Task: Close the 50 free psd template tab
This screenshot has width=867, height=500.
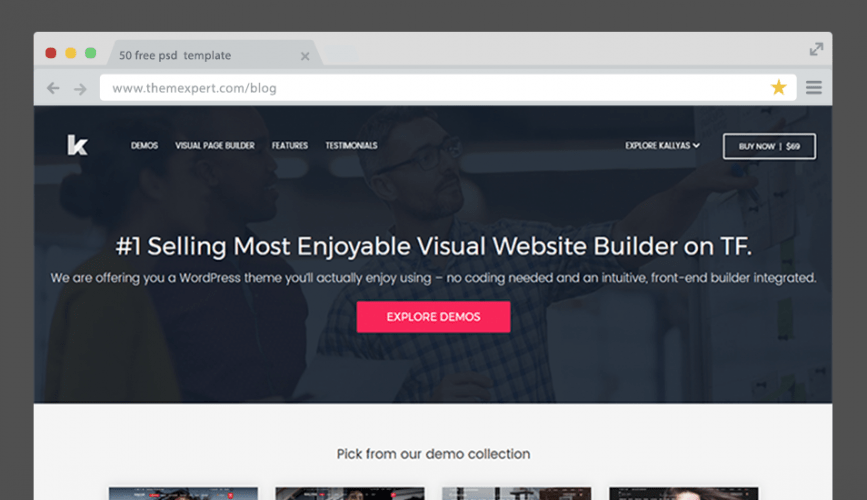Action: 305,56
